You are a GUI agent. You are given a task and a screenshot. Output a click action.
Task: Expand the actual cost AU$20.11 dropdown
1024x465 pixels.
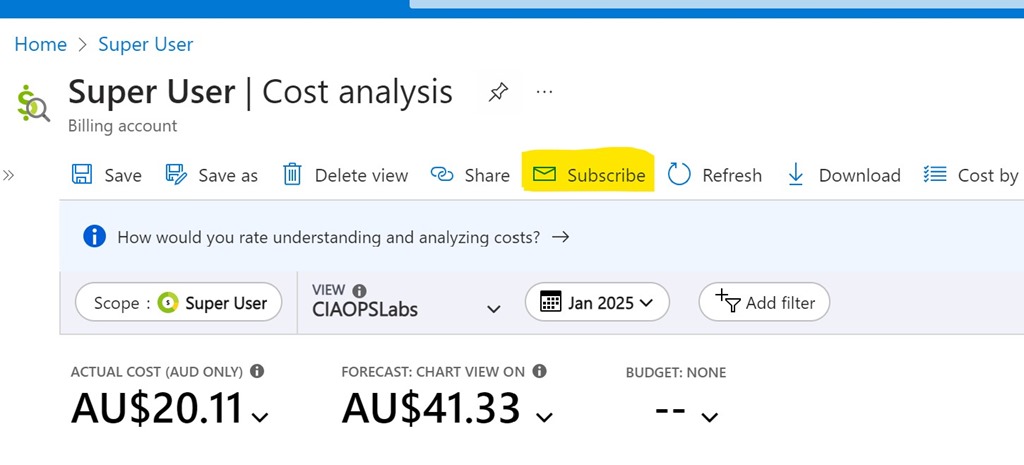(261, 417)
